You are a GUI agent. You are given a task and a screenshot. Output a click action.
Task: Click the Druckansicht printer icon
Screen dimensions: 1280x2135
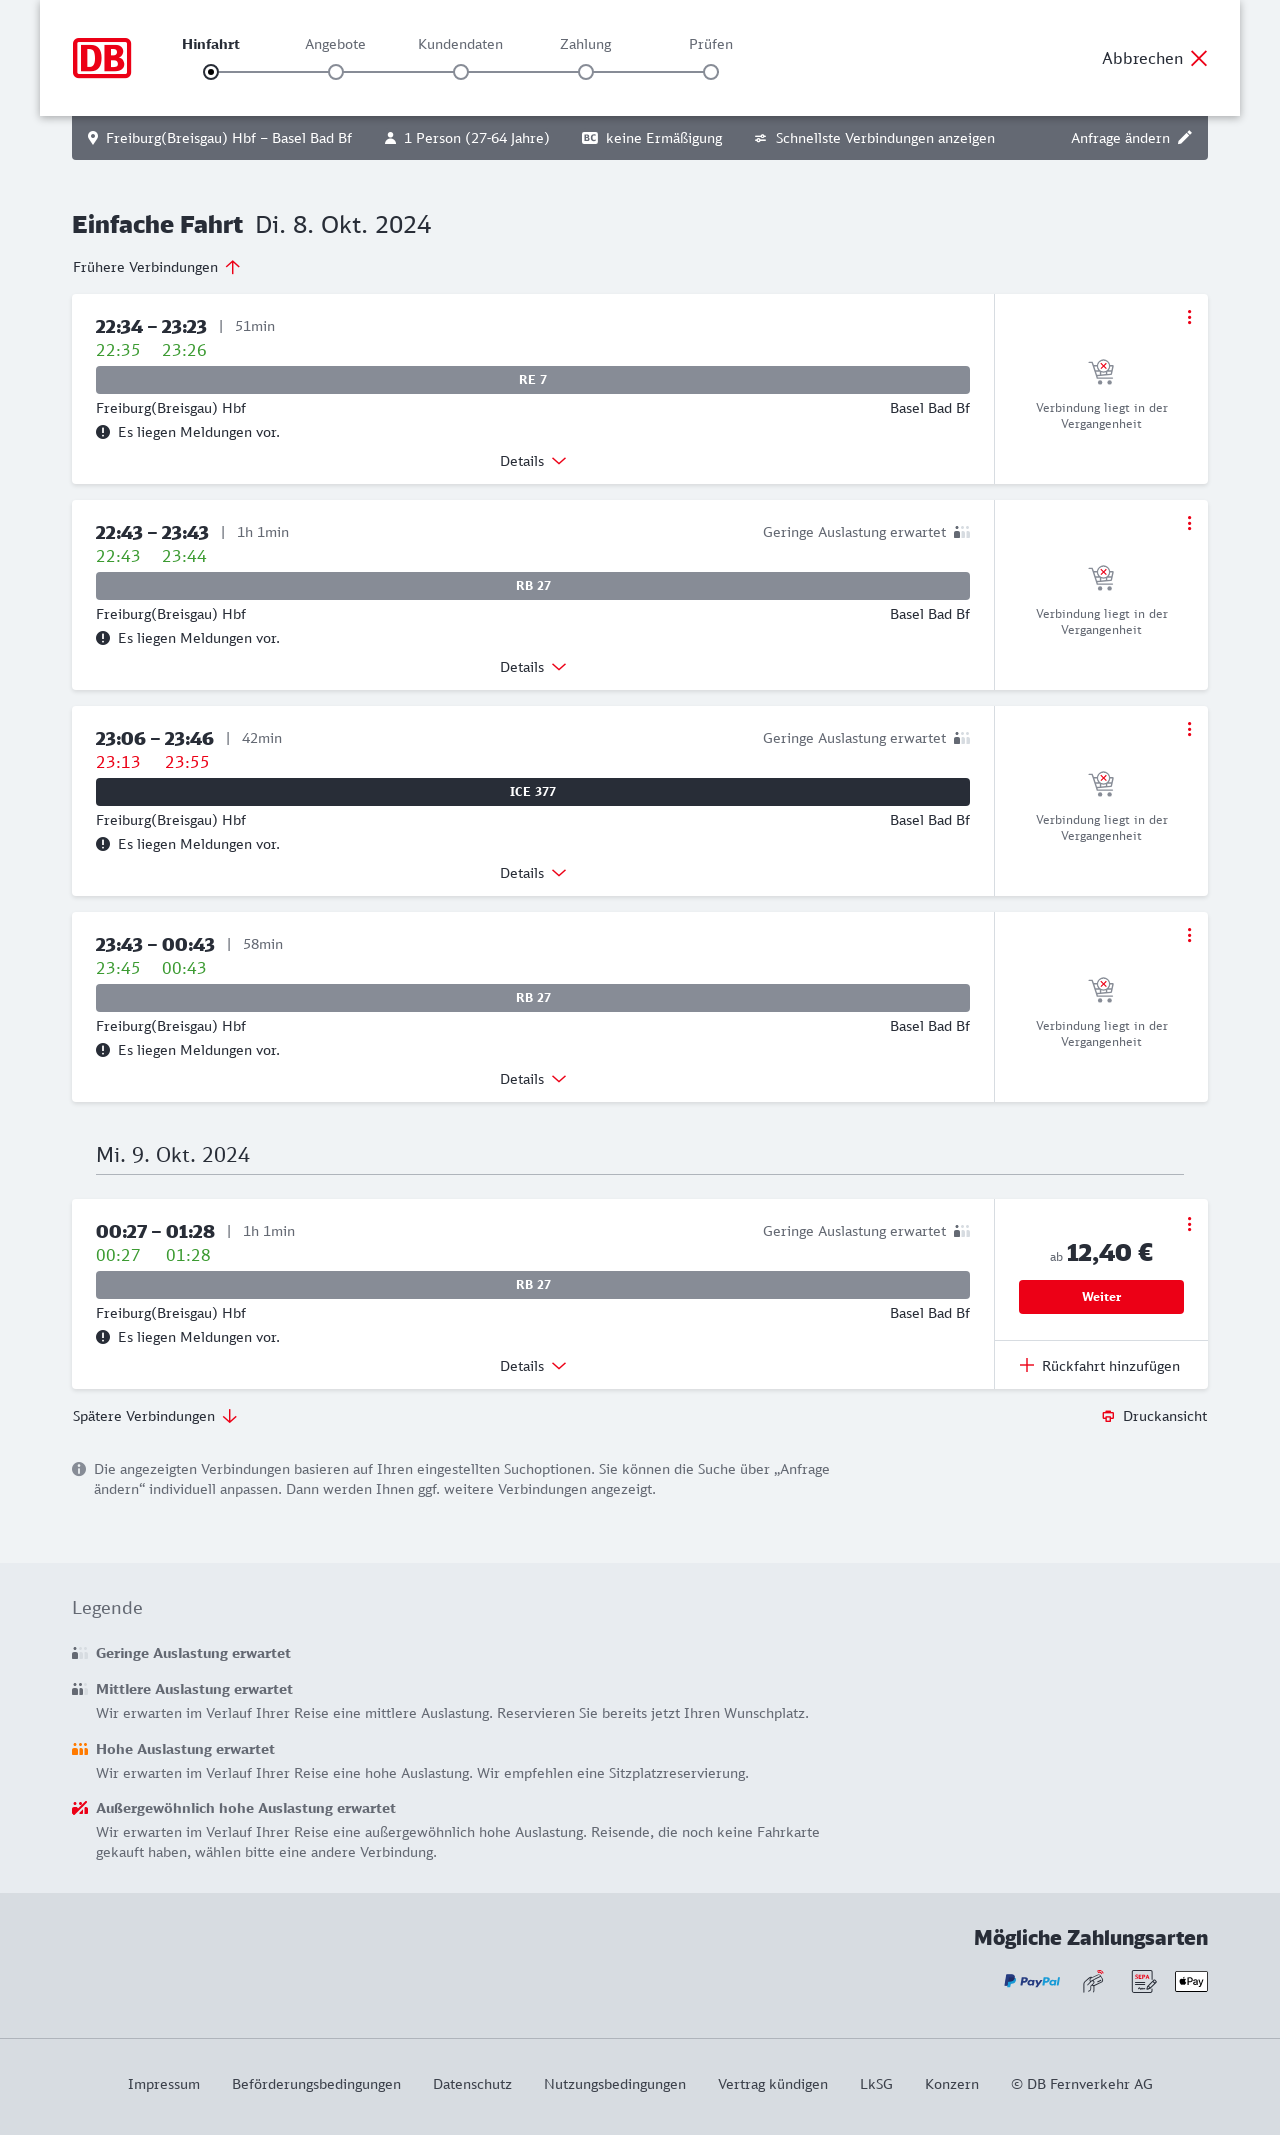pyautogui.click(x=1108, y=1416)
